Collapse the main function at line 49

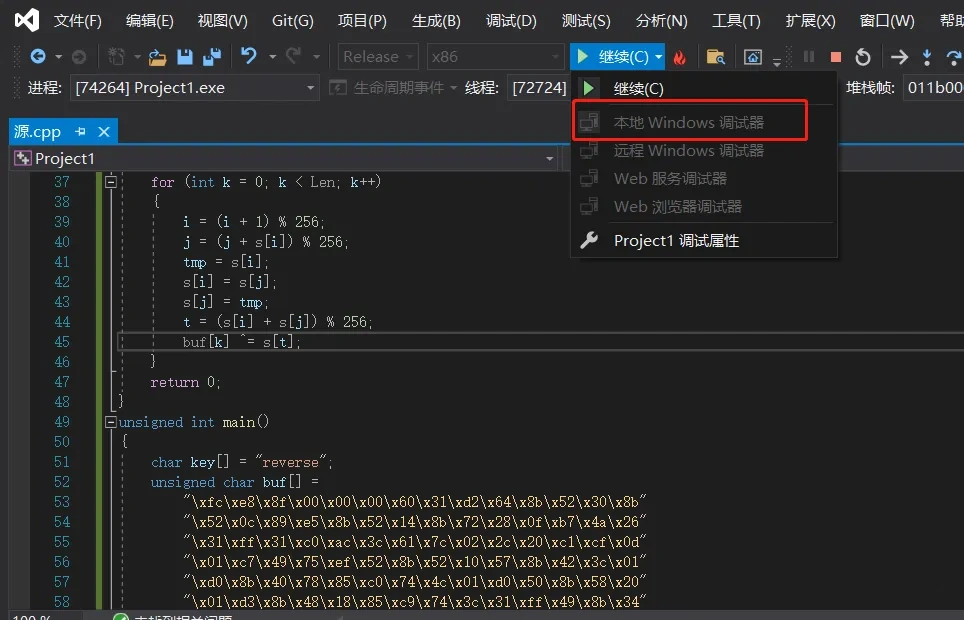click(x=111, y=422)
